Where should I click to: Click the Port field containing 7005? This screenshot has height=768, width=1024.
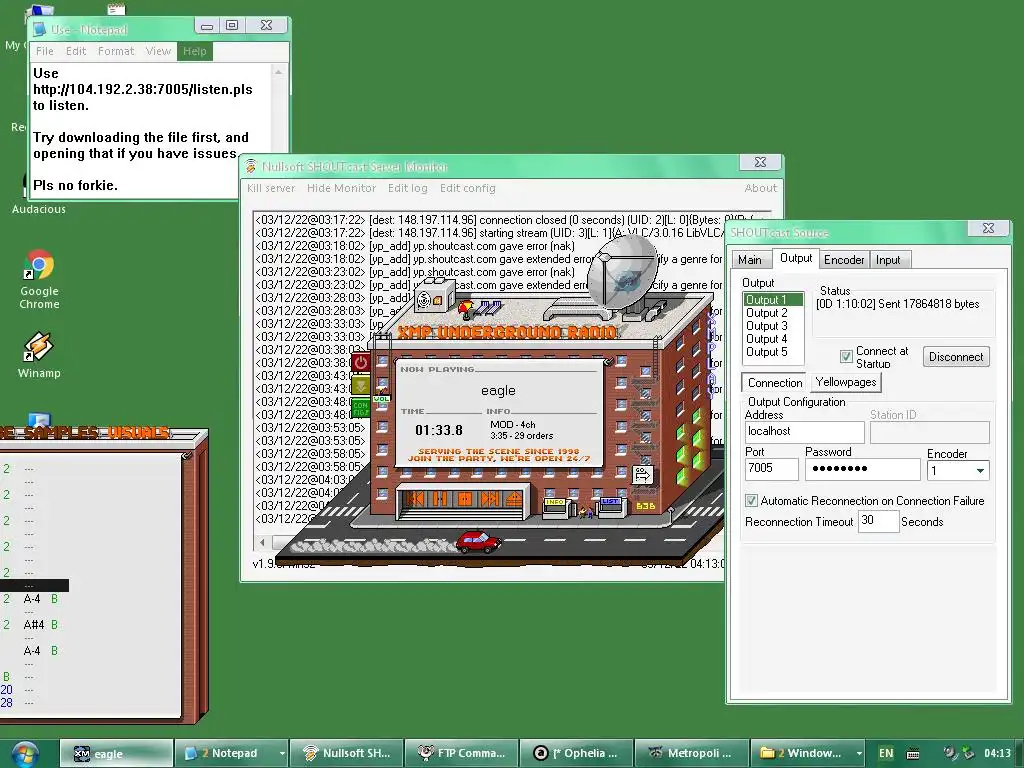coord(771,469)
